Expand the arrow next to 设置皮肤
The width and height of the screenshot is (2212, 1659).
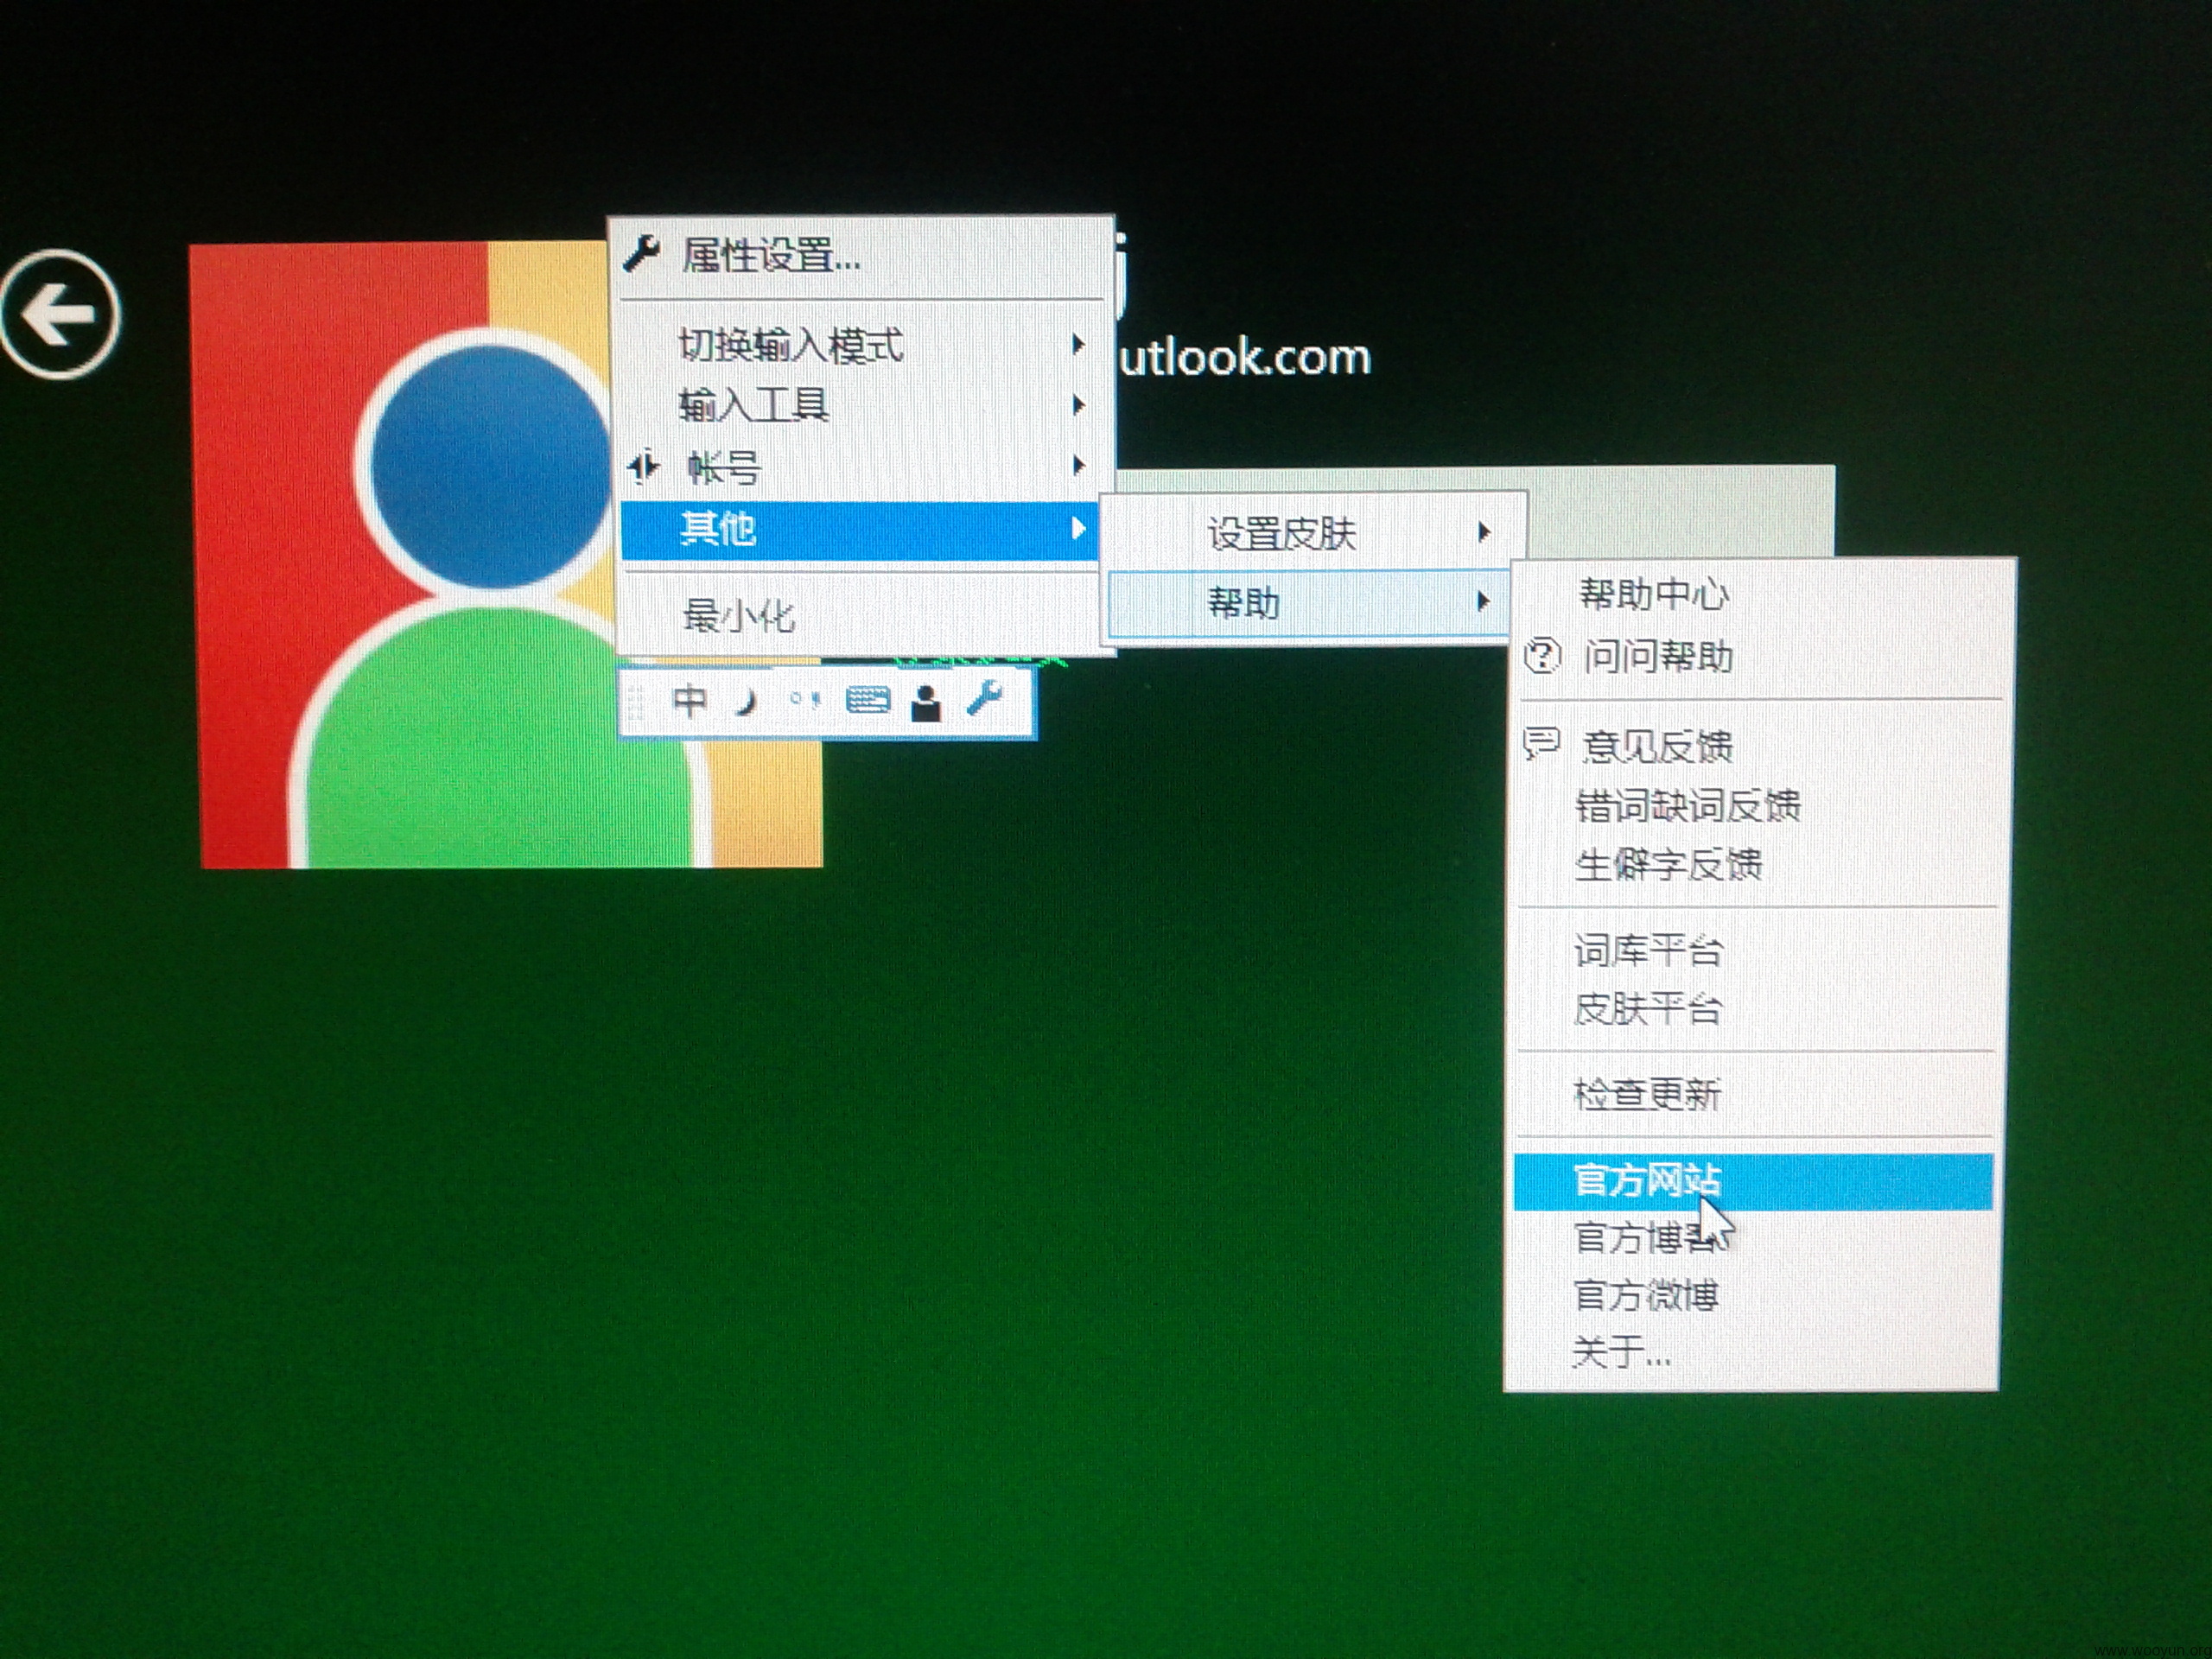1484,532
